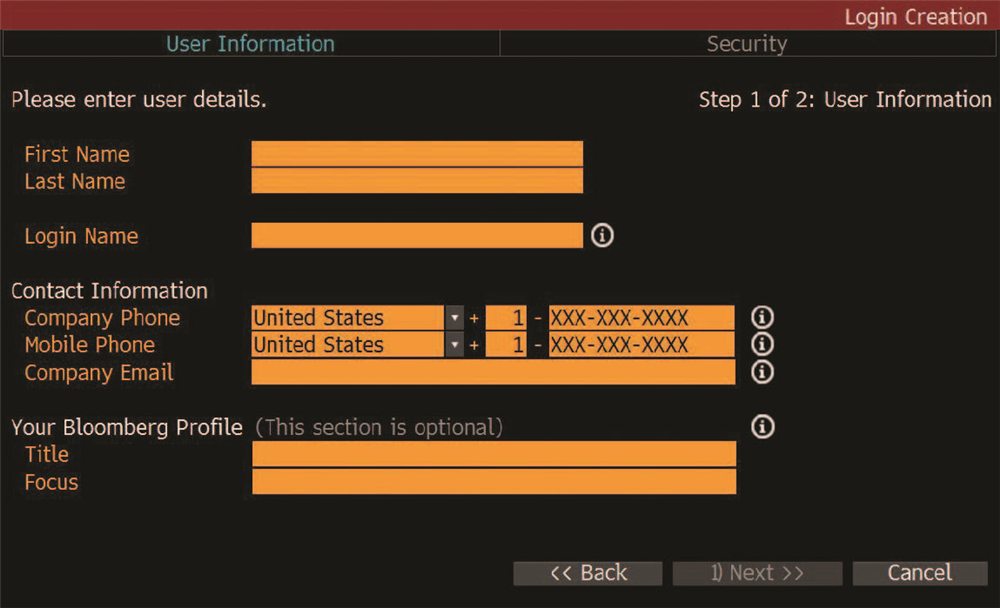Click the Mobile Phone country code field
The height and width of the screenshot is (608, 1000).
coord(506,345)
